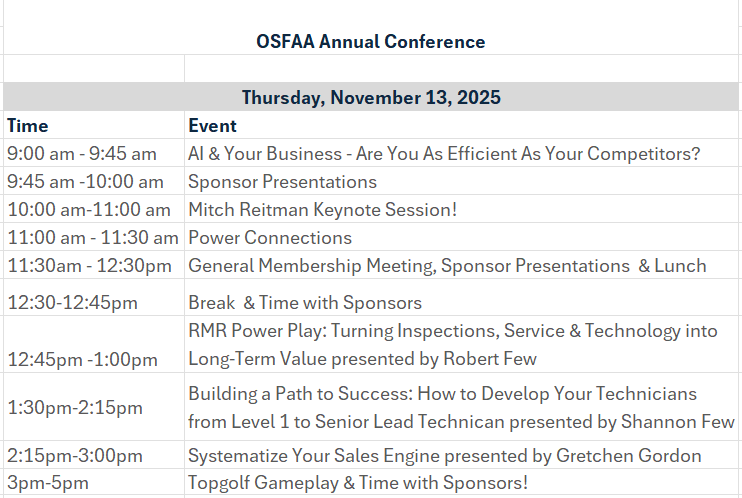Click the 10:00 am-11:00 am time cell
The height and width of the screenshot is (498, 742).
pos(89,210)
